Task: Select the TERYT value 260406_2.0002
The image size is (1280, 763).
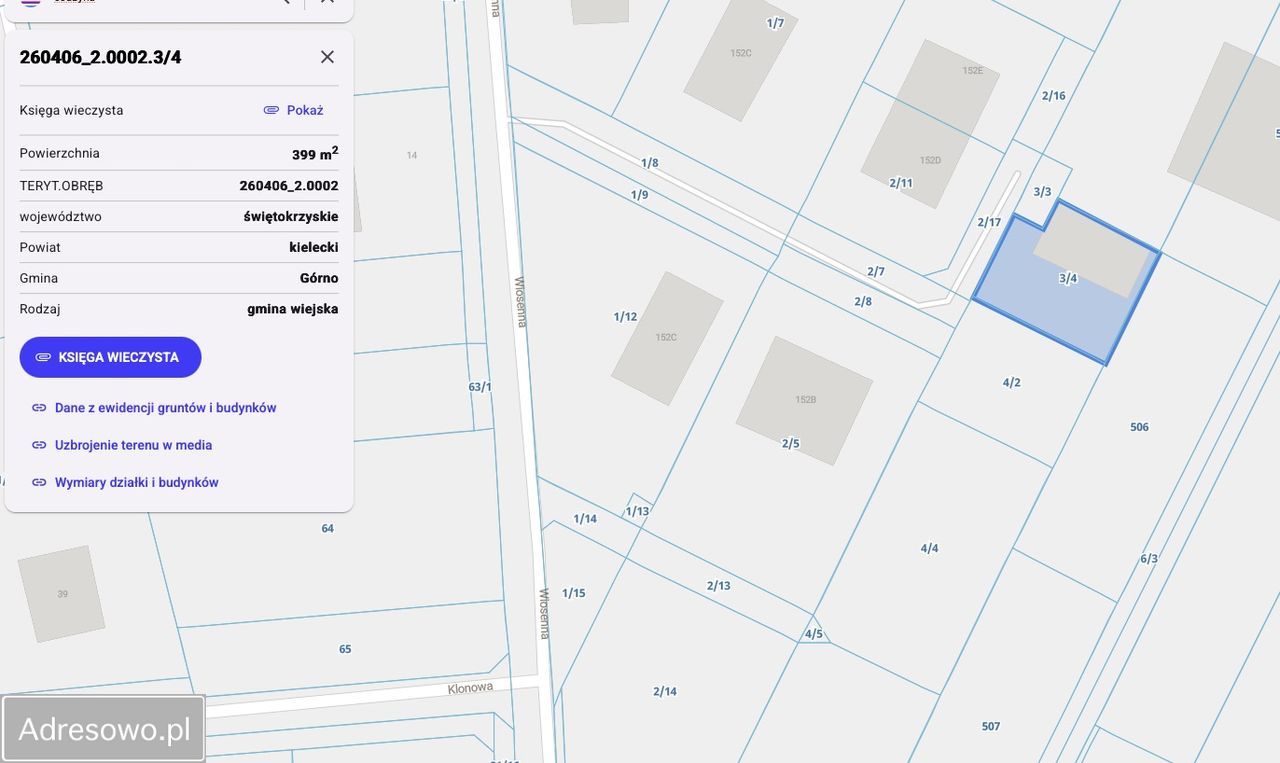Action: (x=289, y=186)
